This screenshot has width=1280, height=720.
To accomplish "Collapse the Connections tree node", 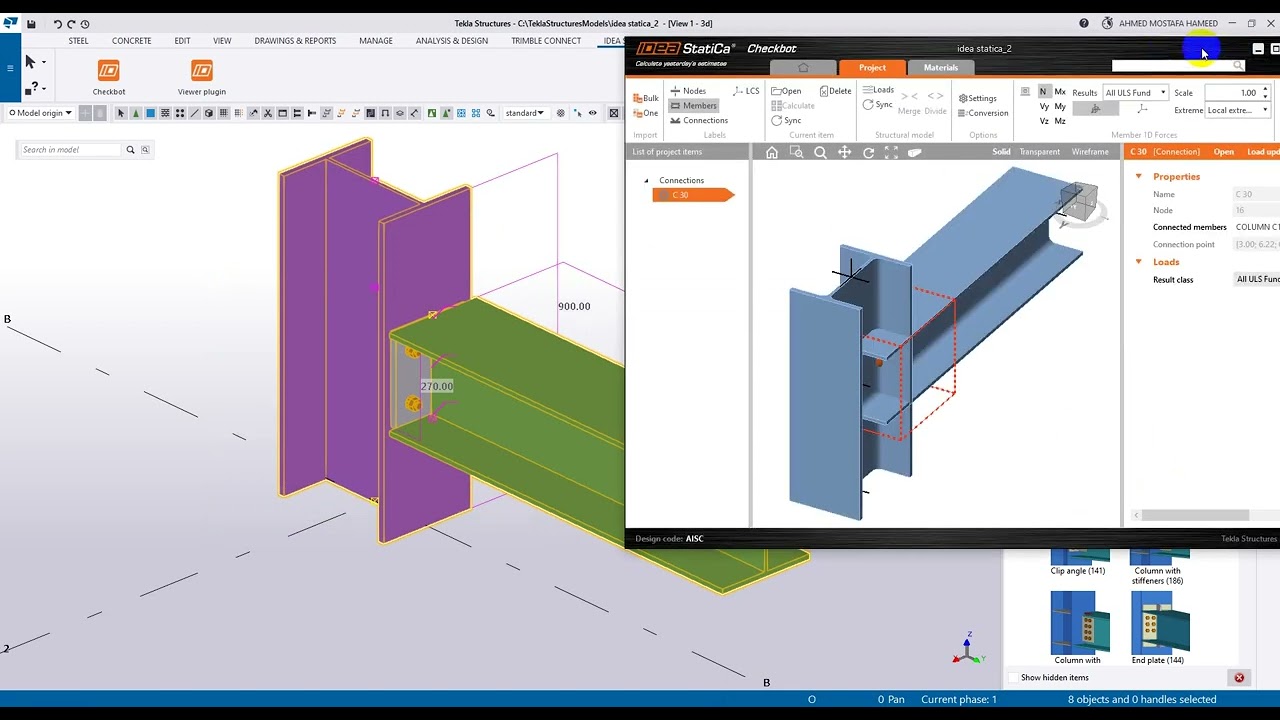I will (646, 181).
